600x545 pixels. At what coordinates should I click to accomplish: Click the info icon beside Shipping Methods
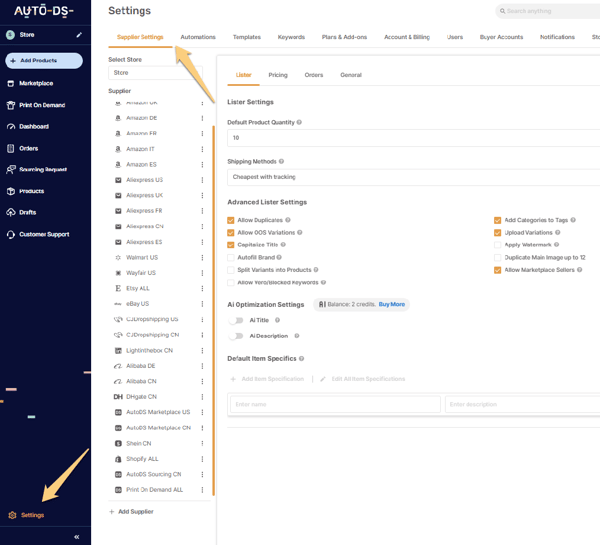coord(281,161)
